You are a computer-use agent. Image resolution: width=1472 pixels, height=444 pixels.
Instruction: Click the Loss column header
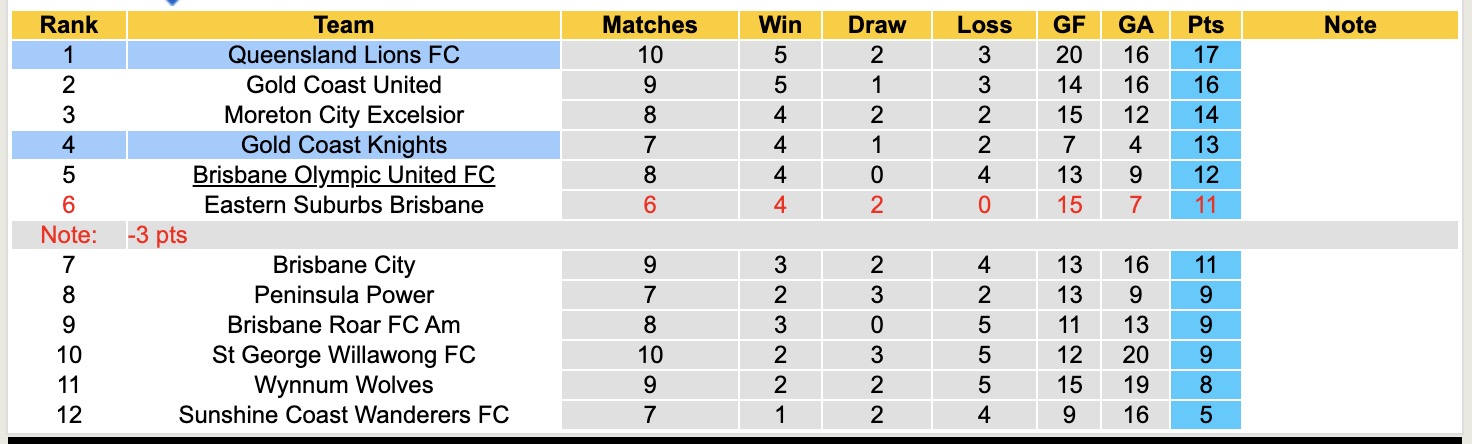click(984, 25)
